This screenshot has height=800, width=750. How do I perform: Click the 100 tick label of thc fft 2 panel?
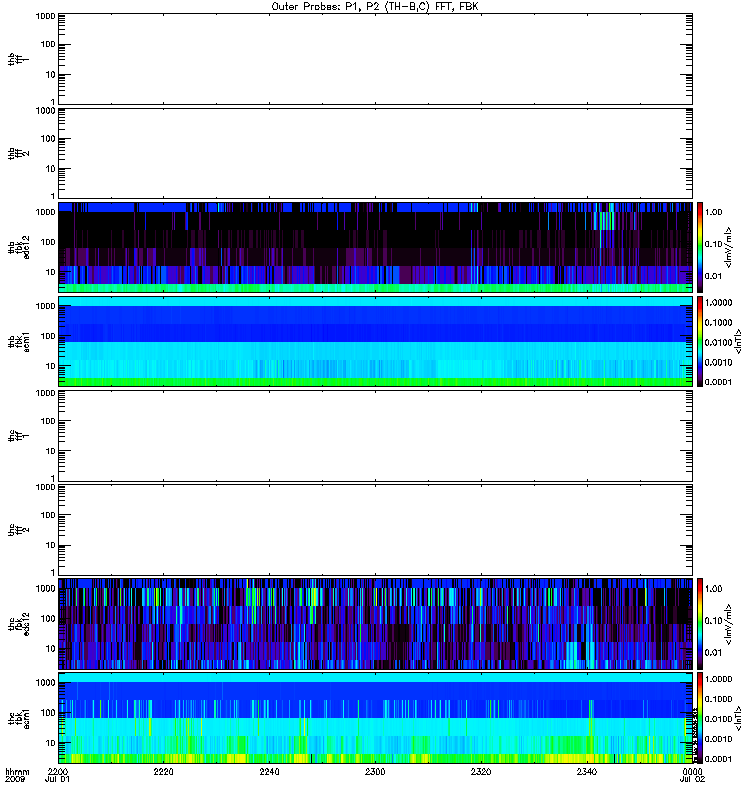tap(48, 515)
